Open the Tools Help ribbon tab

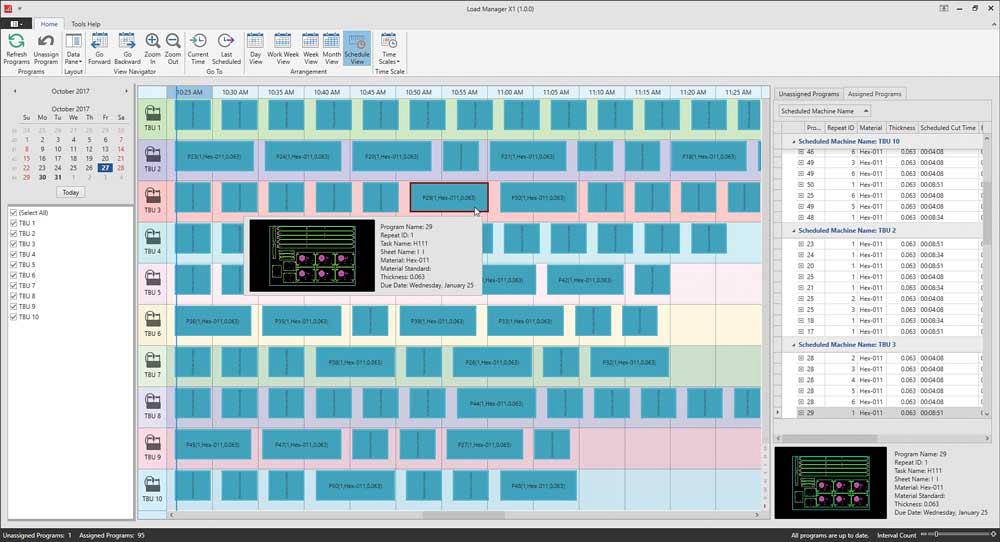[x=85, y=23]
